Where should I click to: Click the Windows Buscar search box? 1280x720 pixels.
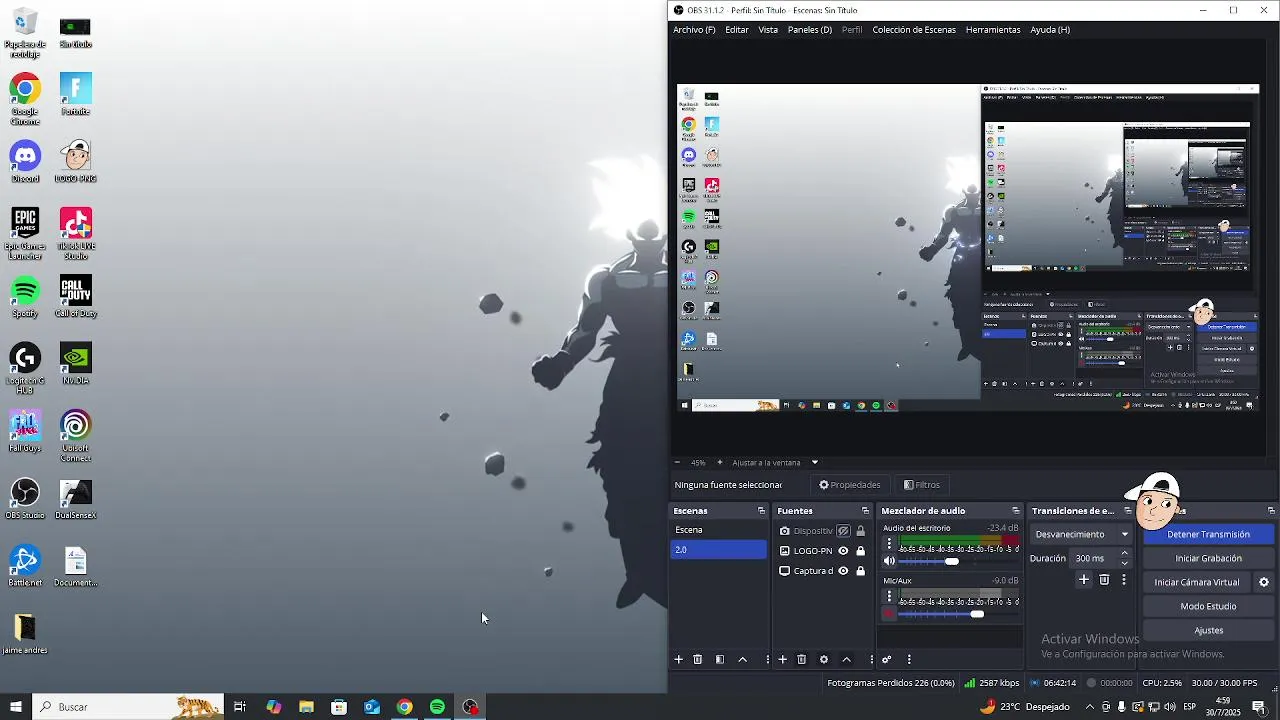point(127,707)
